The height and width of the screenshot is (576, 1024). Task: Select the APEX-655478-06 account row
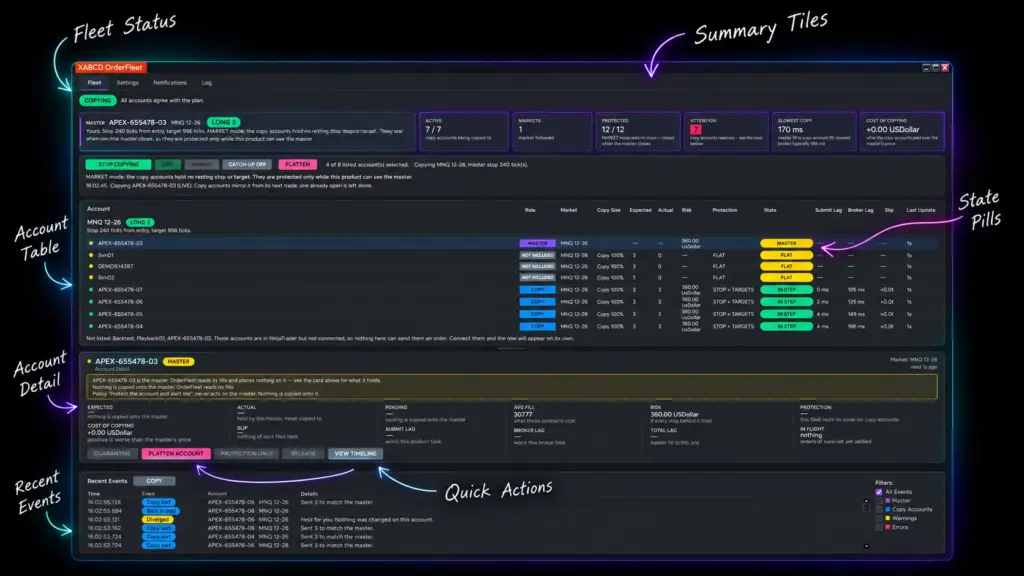point(512,302)
